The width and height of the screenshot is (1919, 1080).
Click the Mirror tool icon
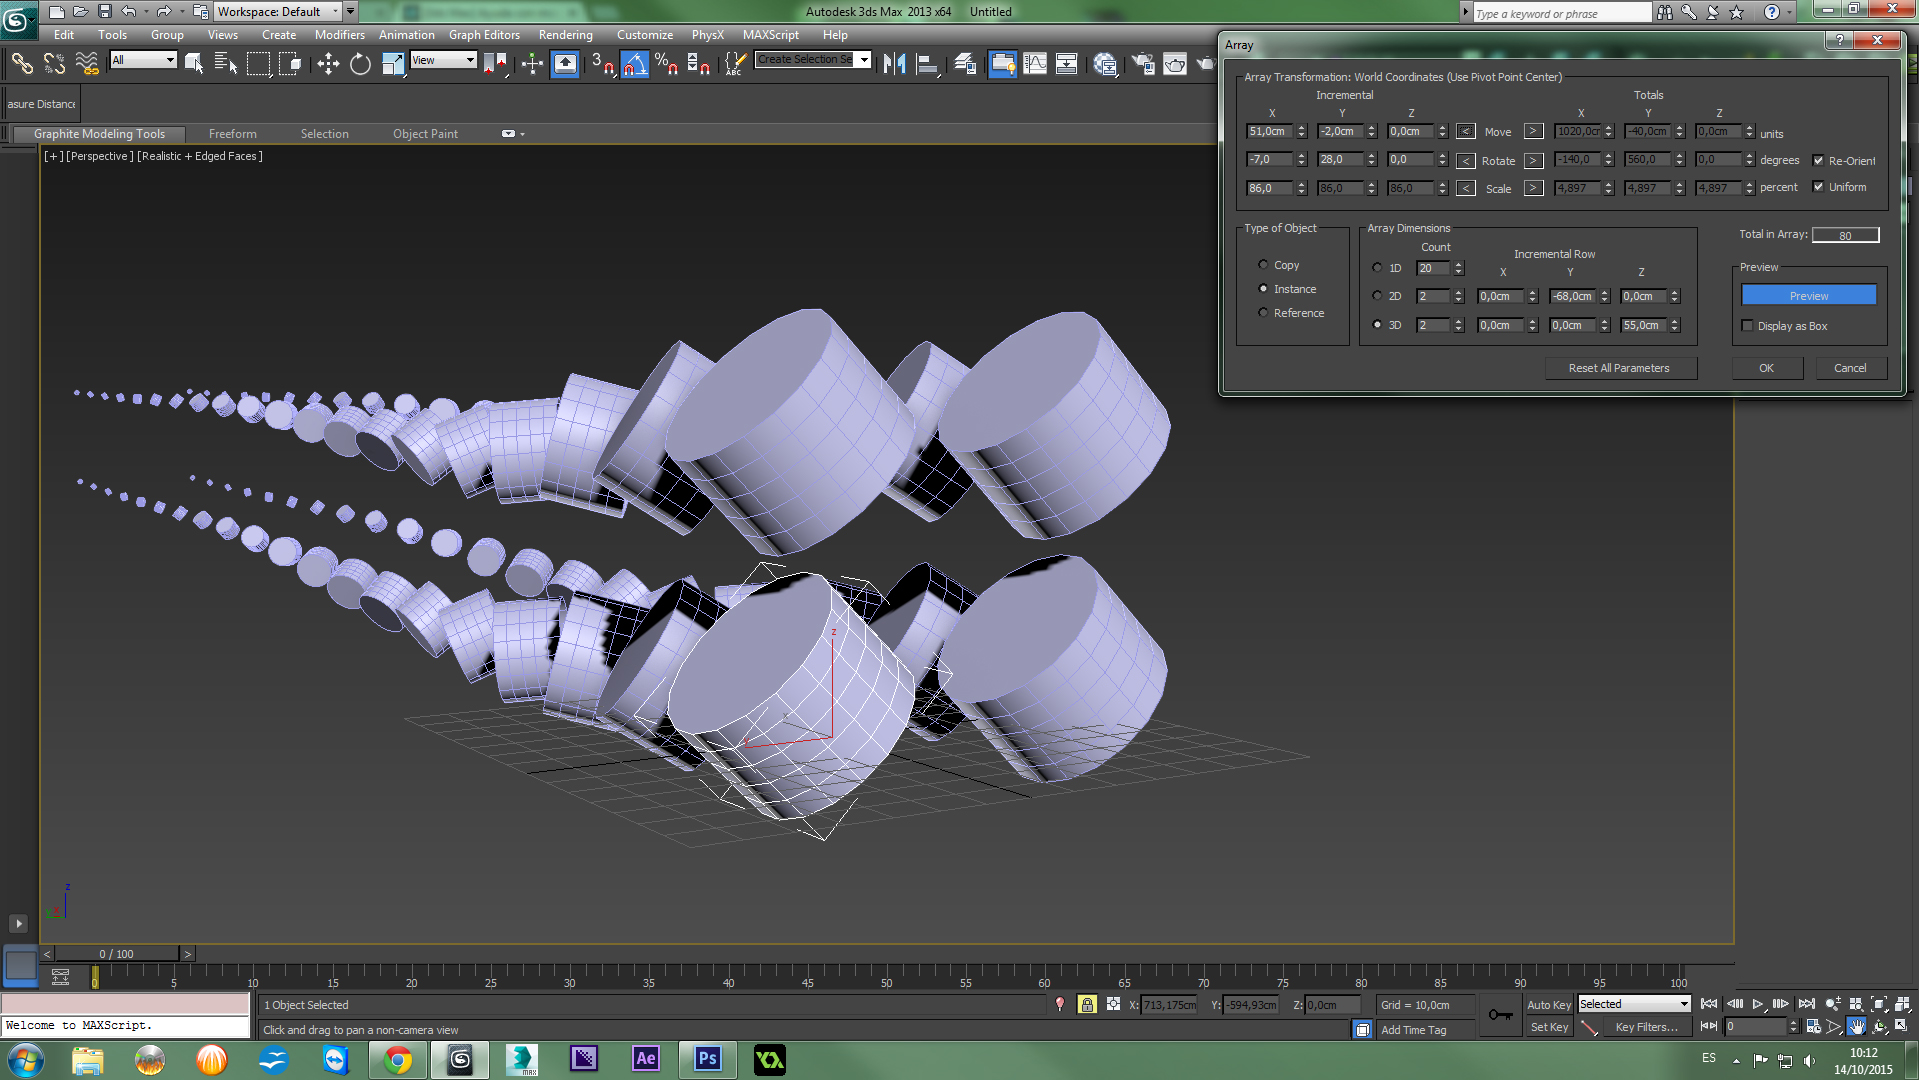894,64
